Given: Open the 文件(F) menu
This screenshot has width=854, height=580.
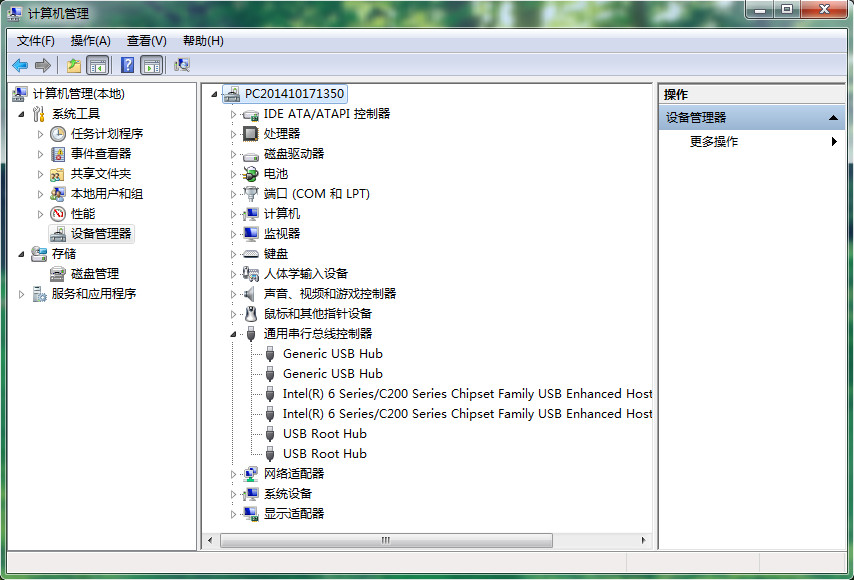Looking at the screenshot, I should pos(35,41).
